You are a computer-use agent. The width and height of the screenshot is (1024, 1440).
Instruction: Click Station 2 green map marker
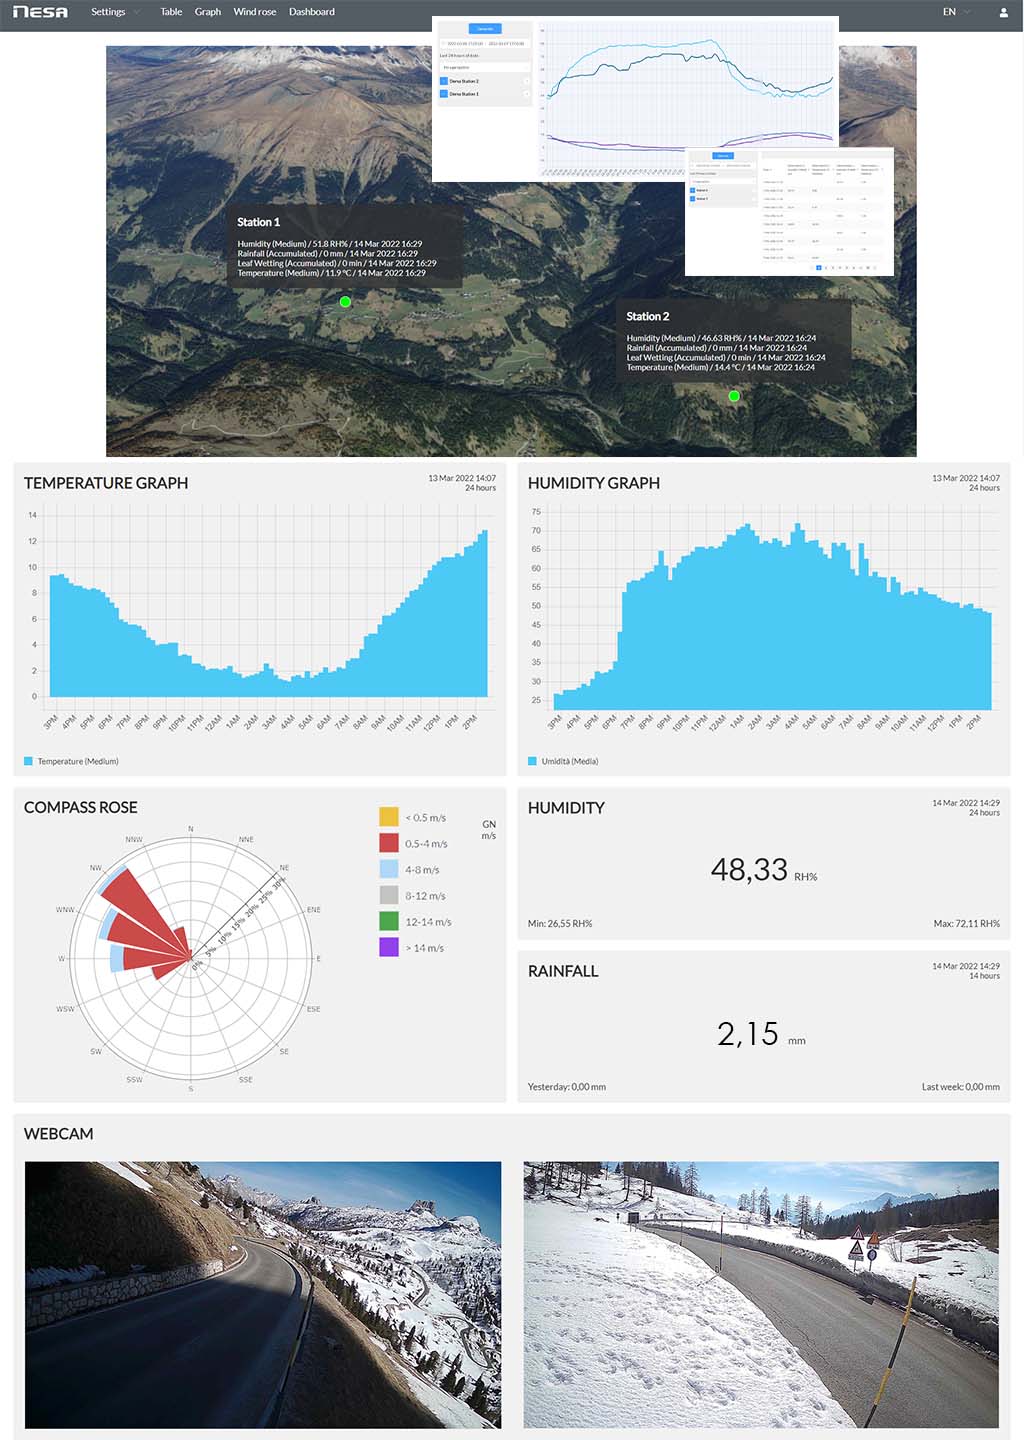(734, 396)
